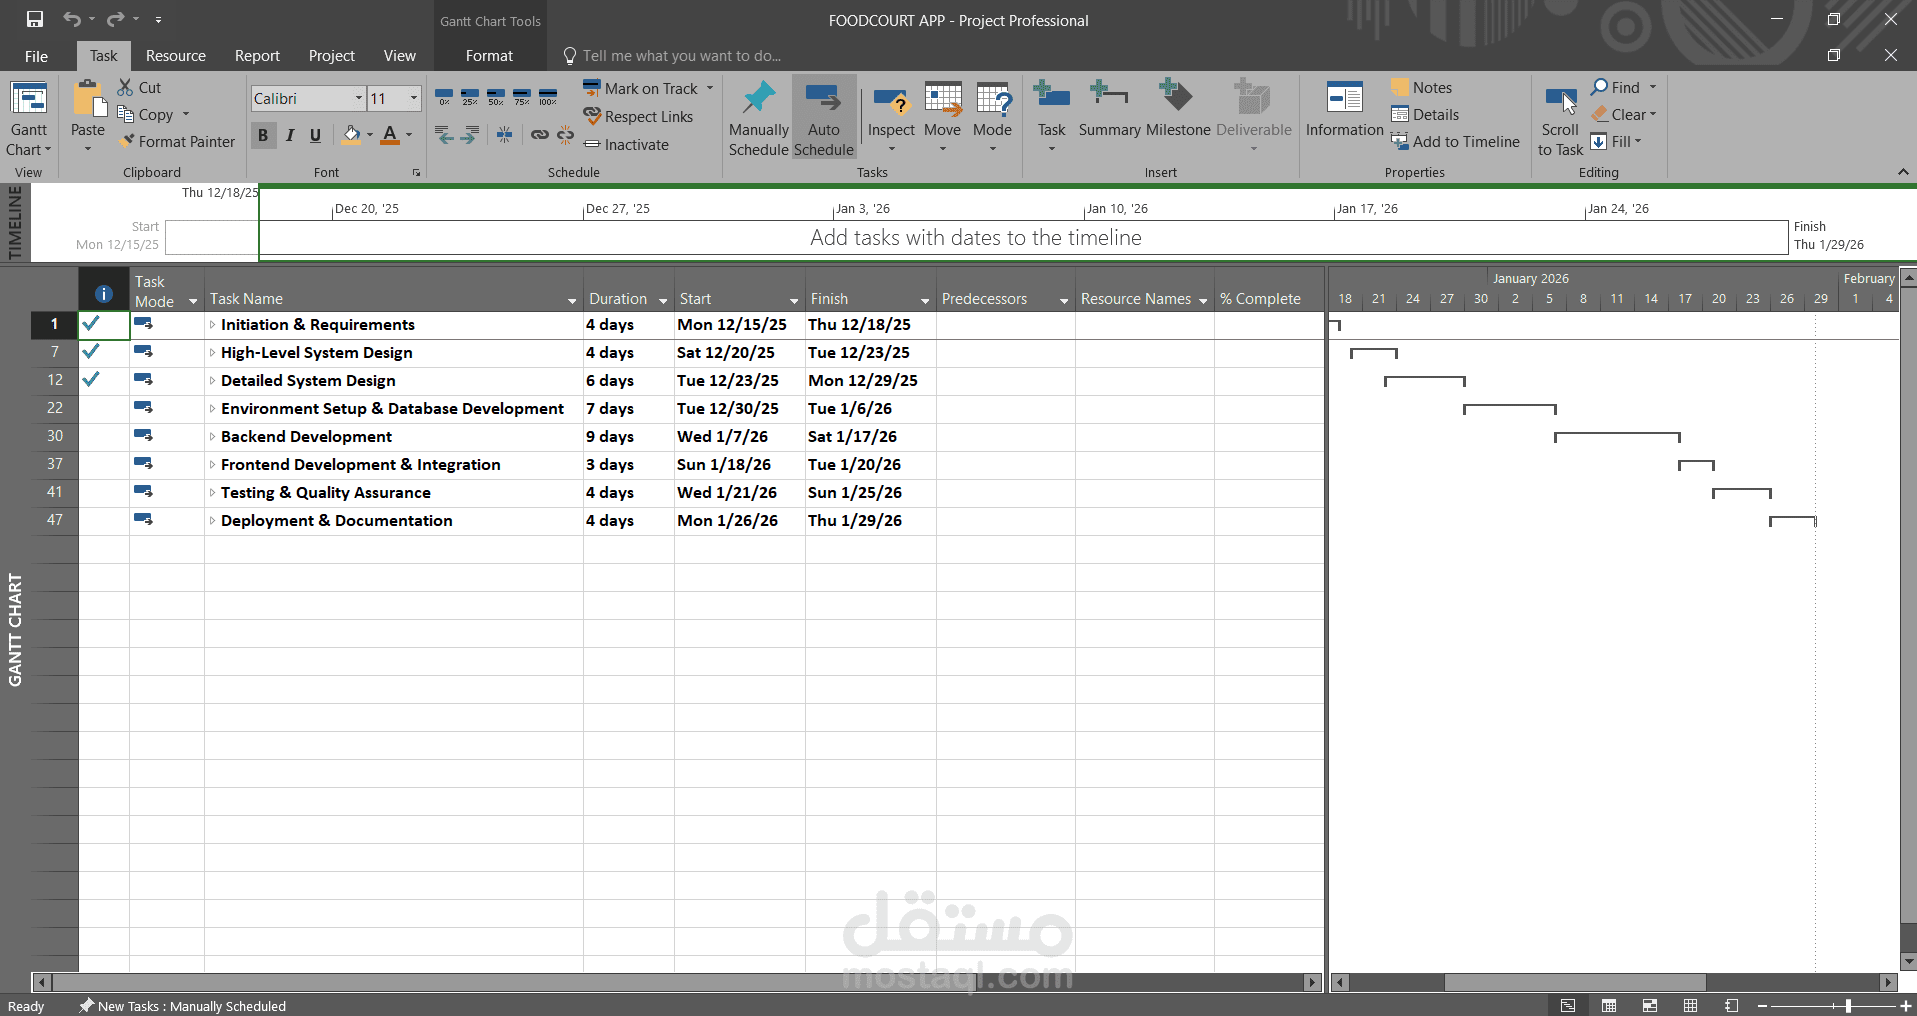Set task to 25% complete
The width and height of the screenshot is (1917, 1016).
(470, 97)
